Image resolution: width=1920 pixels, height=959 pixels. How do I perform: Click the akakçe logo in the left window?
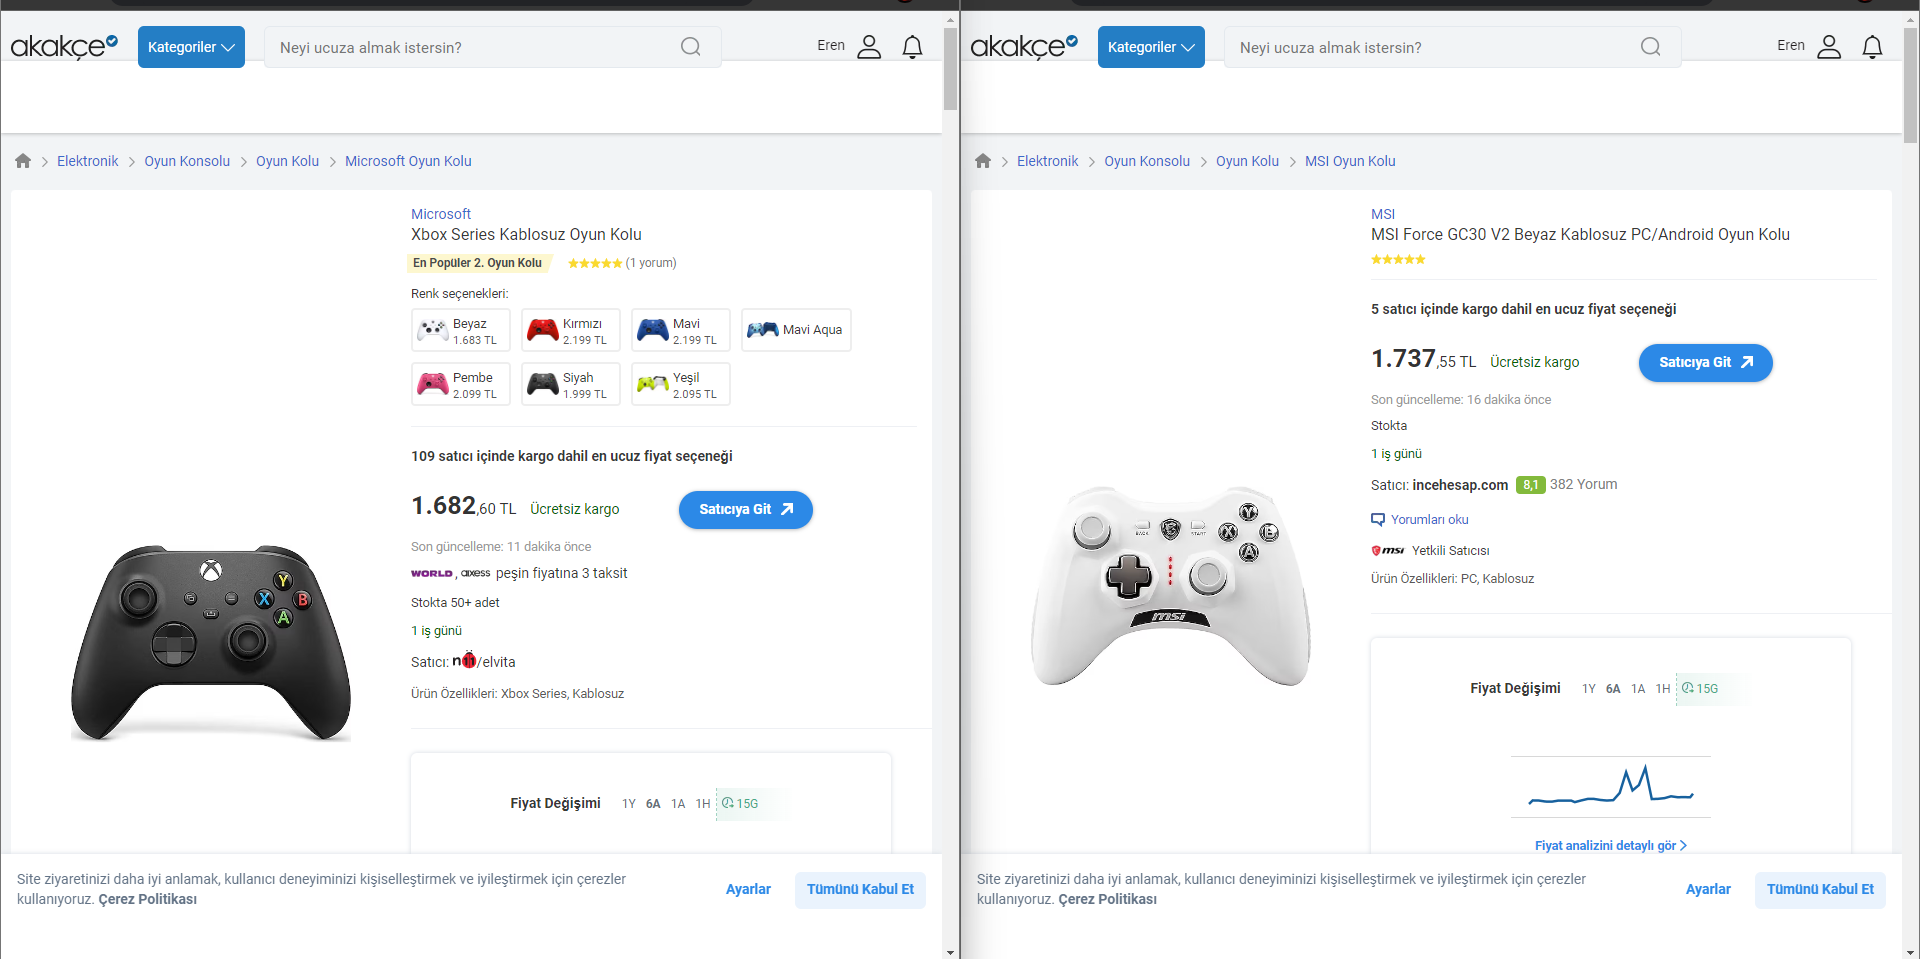64,46
